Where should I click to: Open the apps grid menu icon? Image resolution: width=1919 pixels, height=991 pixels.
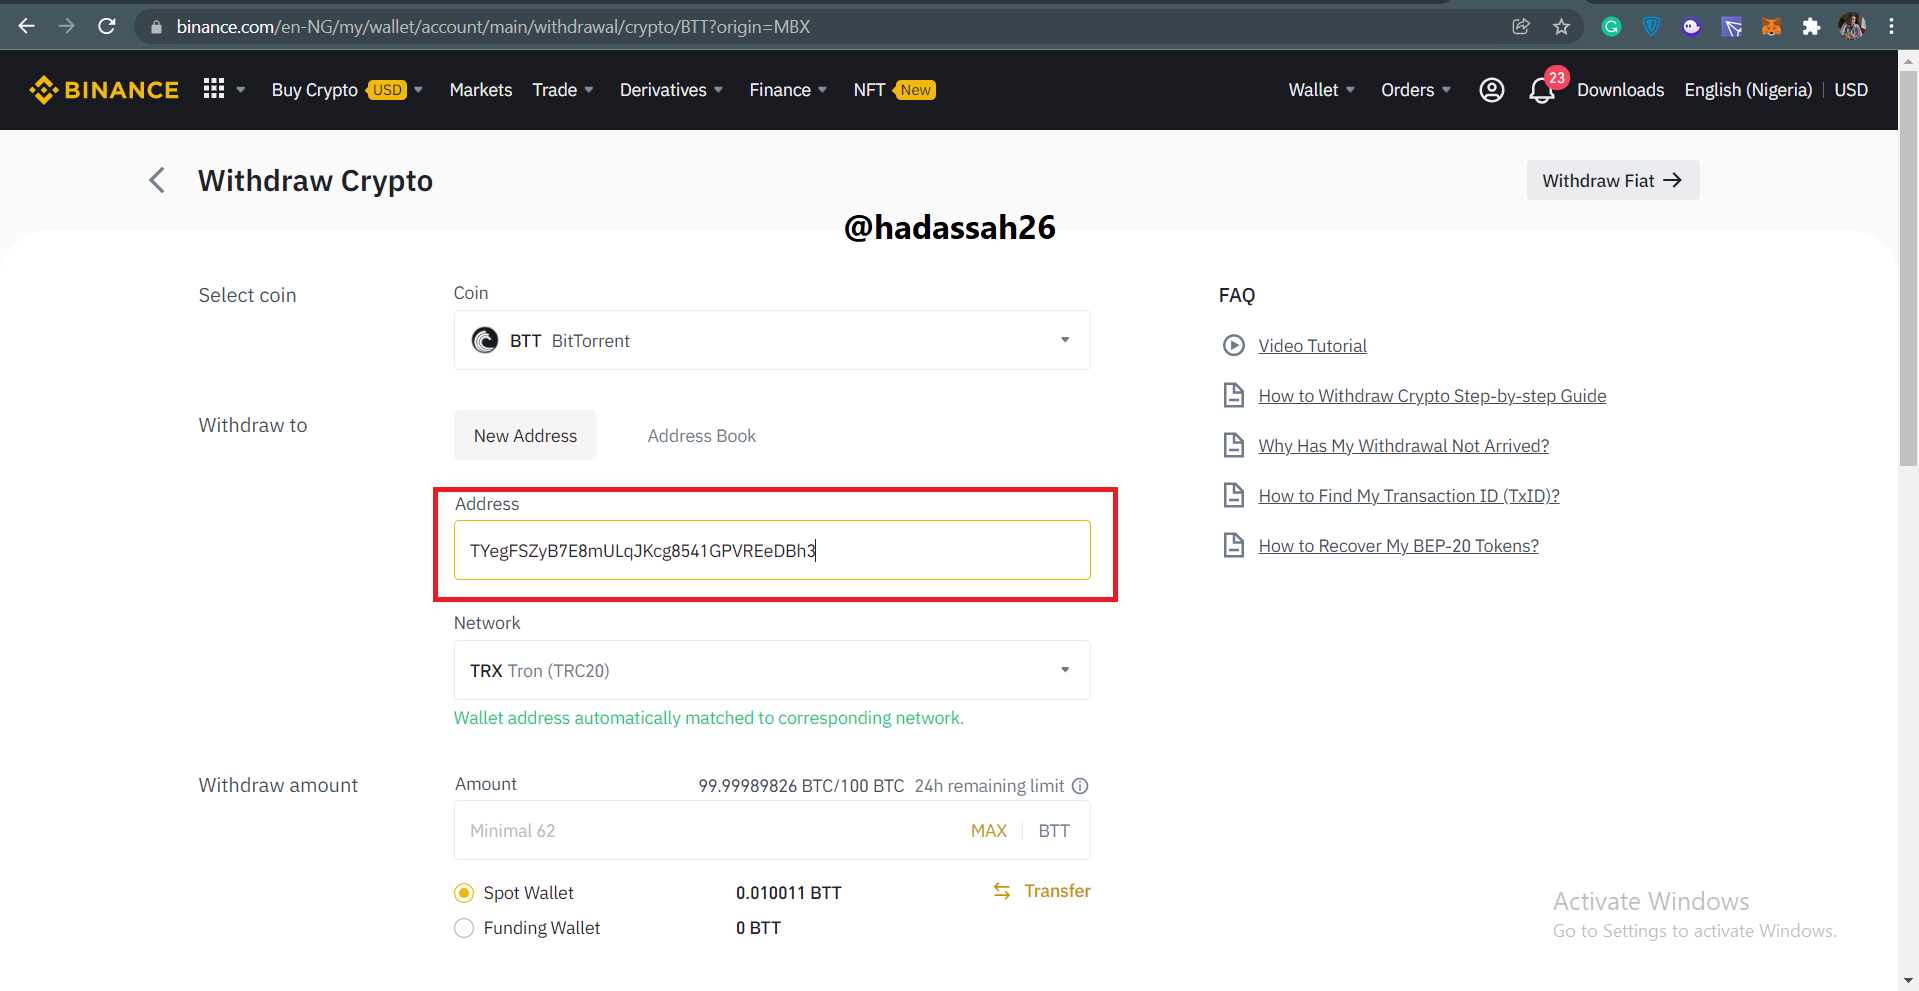[x=214, y=89]
